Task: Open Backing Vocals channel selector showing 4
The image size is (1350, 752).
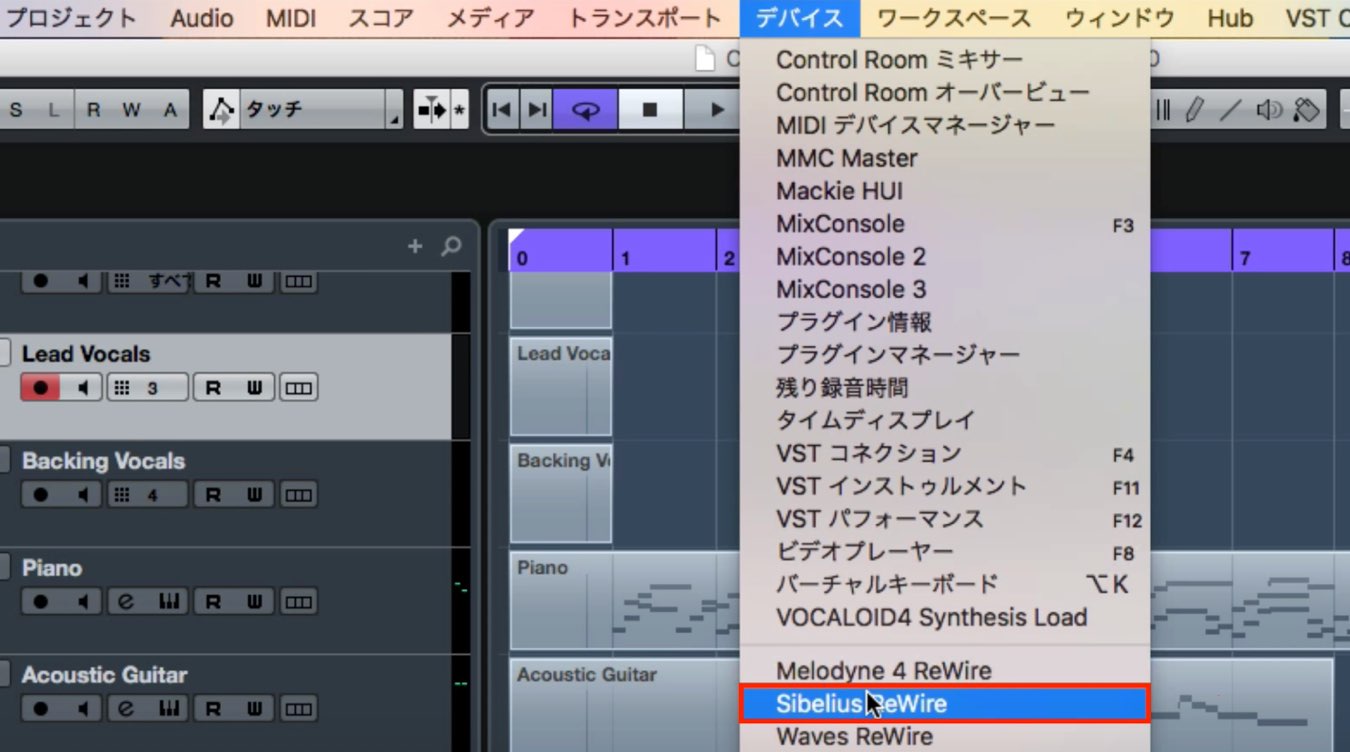Action: 147,495
